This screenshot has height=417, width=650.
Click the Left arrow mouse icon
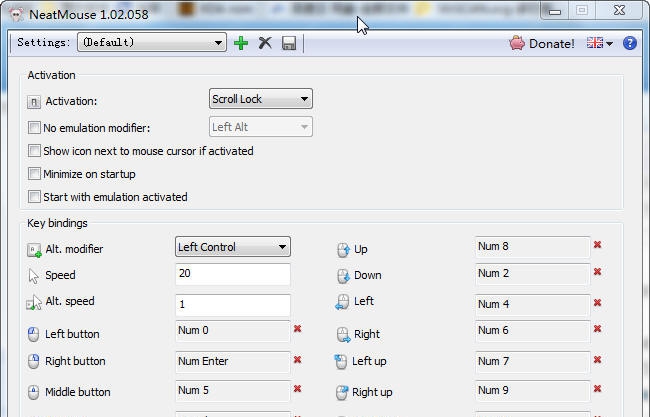[342, 302]
